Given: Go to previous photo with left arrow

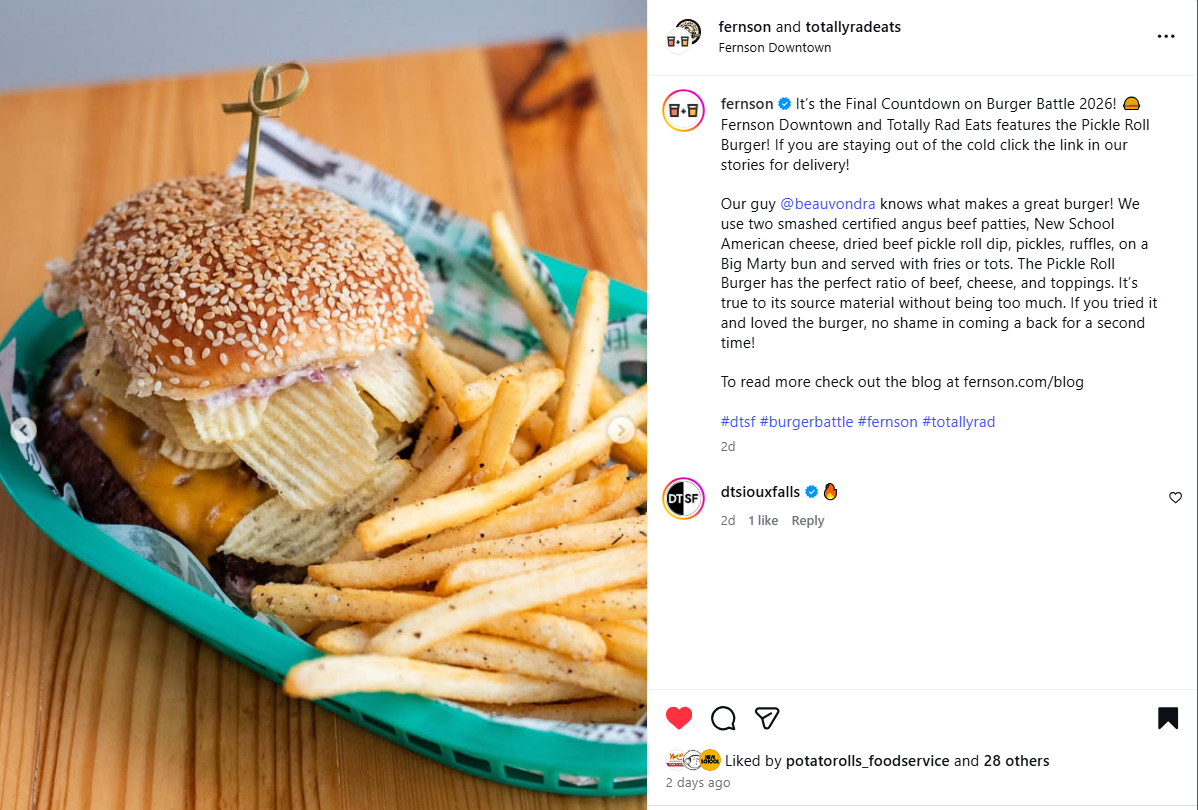Looking at the screenshot, I should (x=24, y=430).
